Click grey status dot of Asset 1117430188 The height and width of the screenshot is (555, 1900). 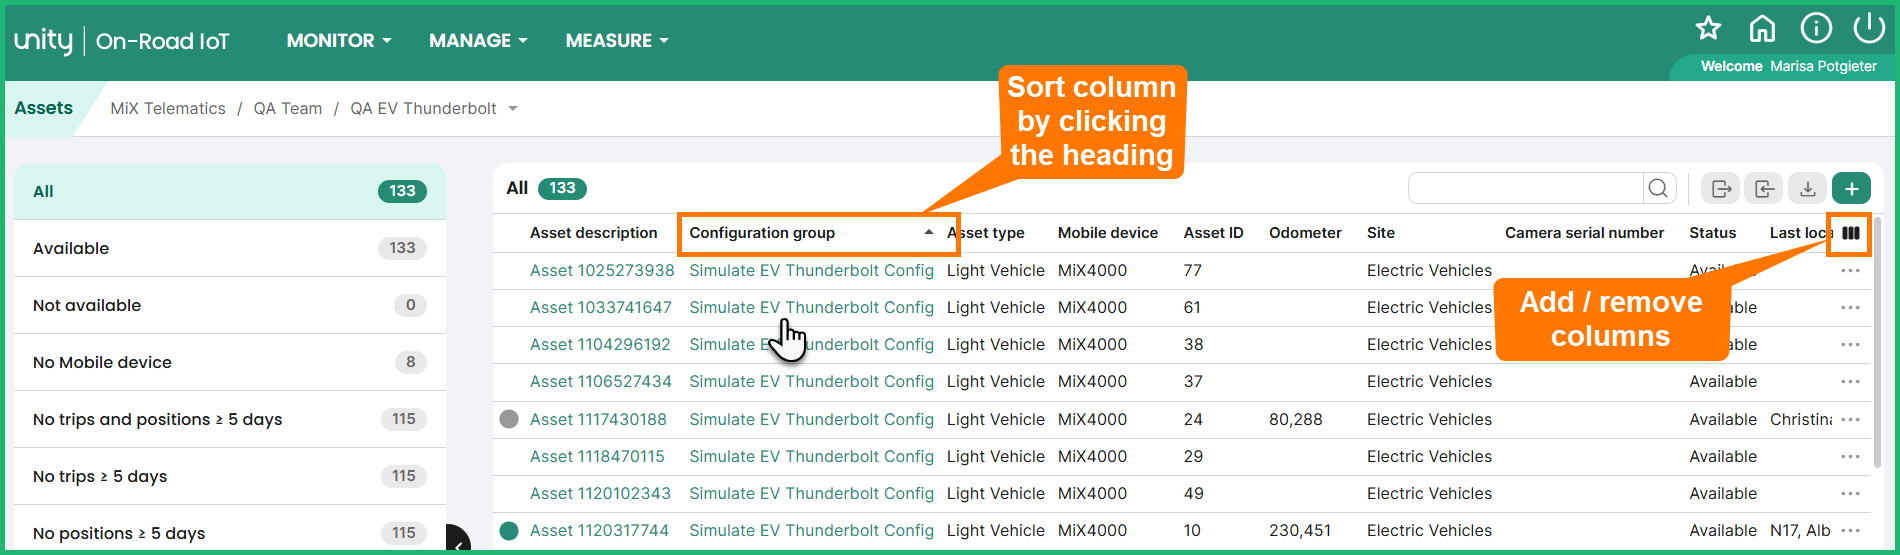pyautogui.click(x=509, y=419)
